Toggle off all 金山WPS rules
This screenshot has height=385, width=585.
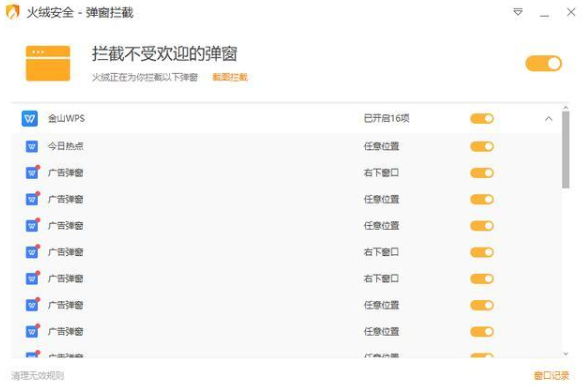tap(482, 119)
